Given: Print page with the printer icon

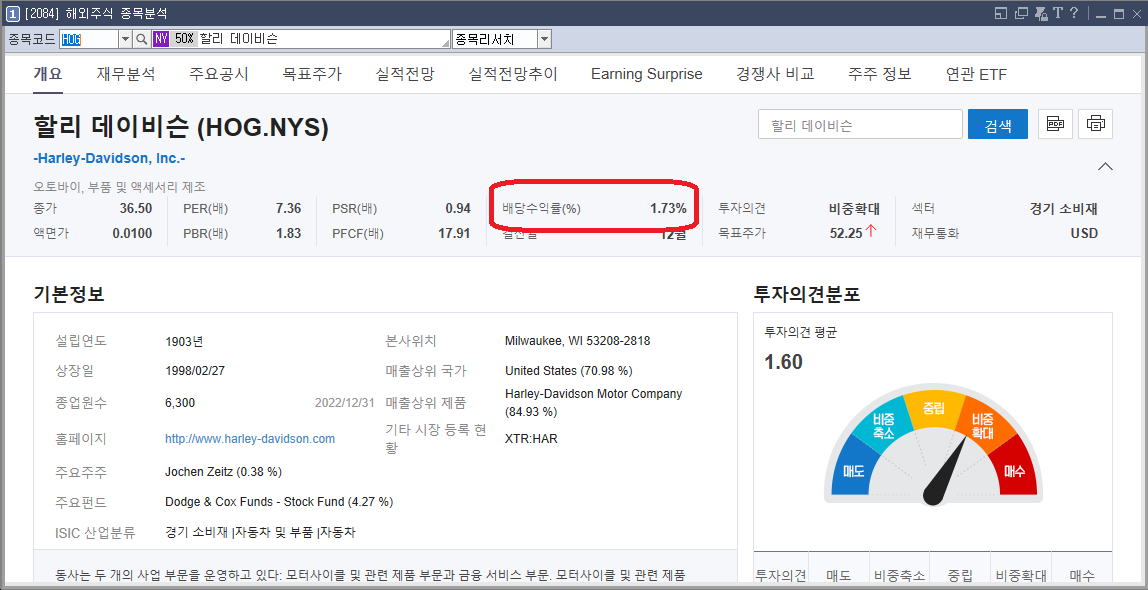Looking at the screenshot, I should (1095, 124).
